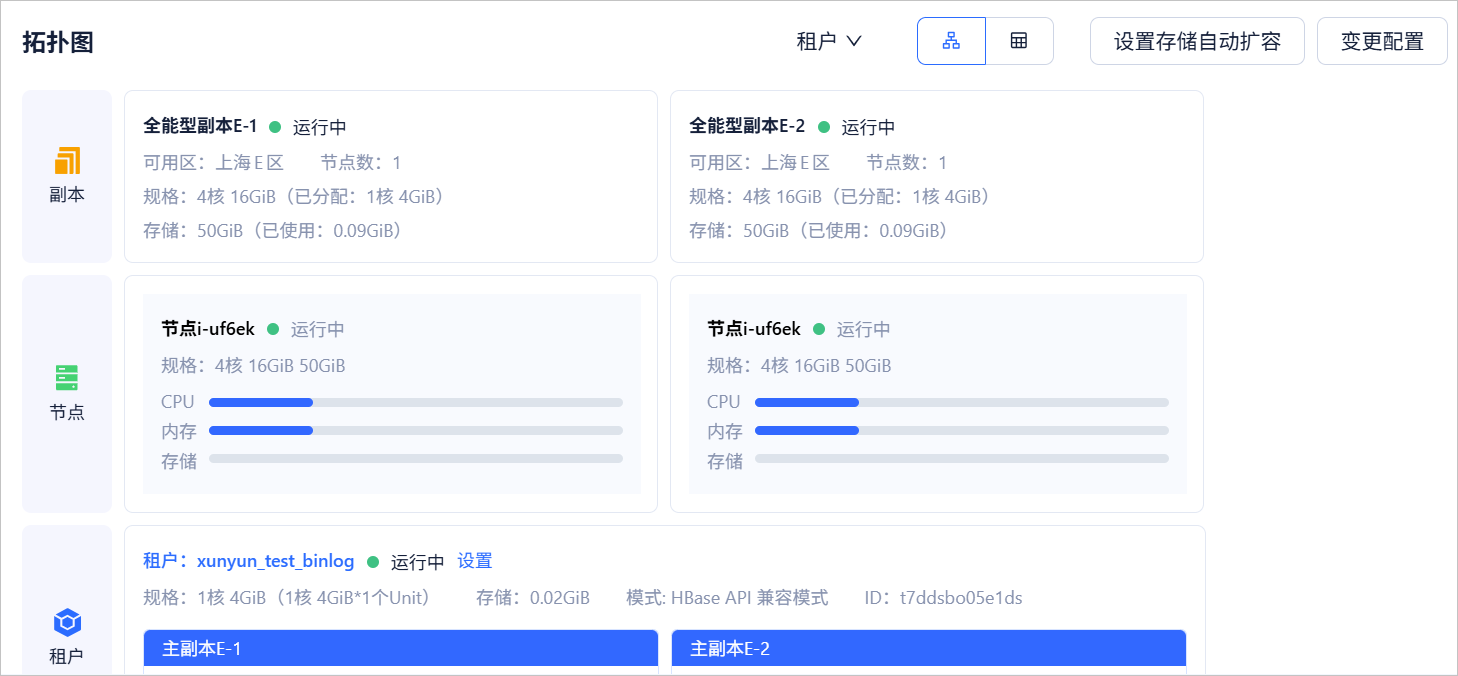Screen dimensions: 1458x676
Task: Click CPU usage bar in first node card
Action: tap(416, 402)
